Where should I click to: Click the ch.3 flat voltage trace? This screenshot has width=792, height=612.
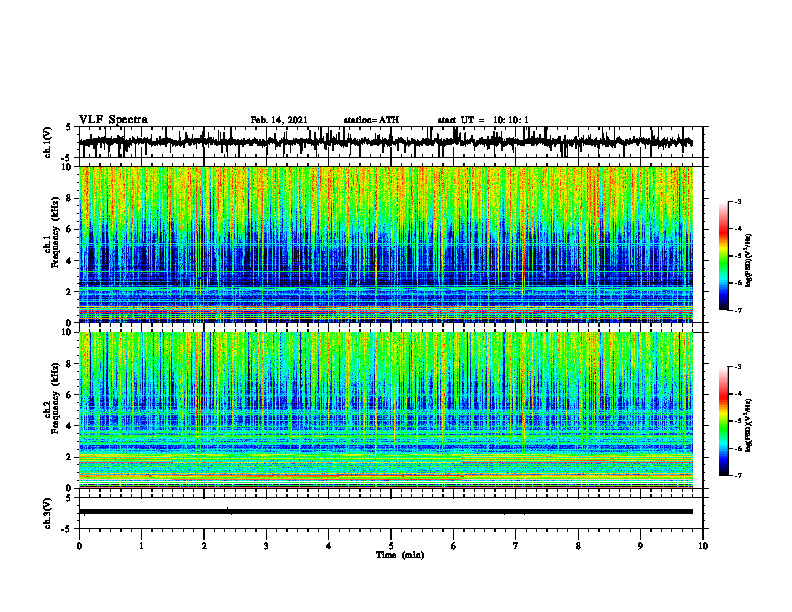(386, 512)
